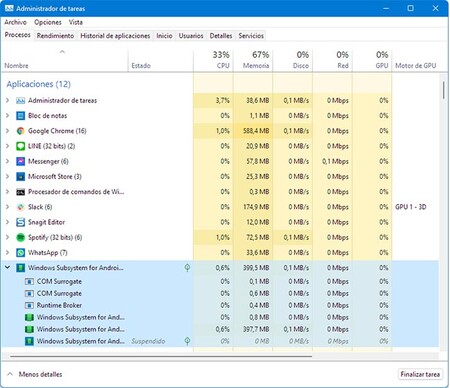Screen dimensions: 450x388
Task: Expand the Google Chrome (16) group
Action: [7, 131]
